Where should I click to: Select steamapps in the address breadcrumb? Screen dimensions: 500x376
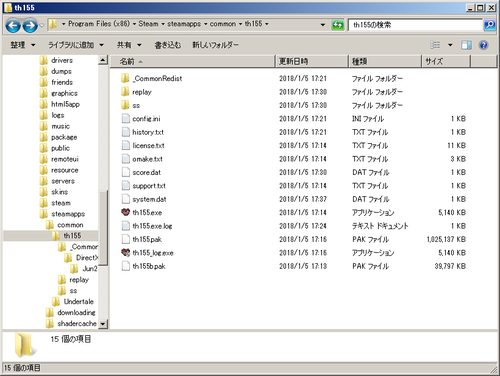[184, 24]
